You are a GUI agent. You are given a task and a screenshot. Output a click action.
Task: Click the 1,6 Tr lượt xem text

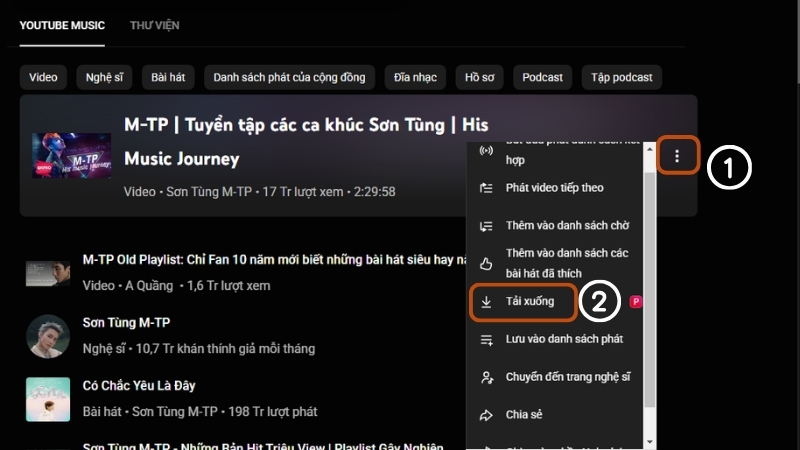[x=229, y=286]
